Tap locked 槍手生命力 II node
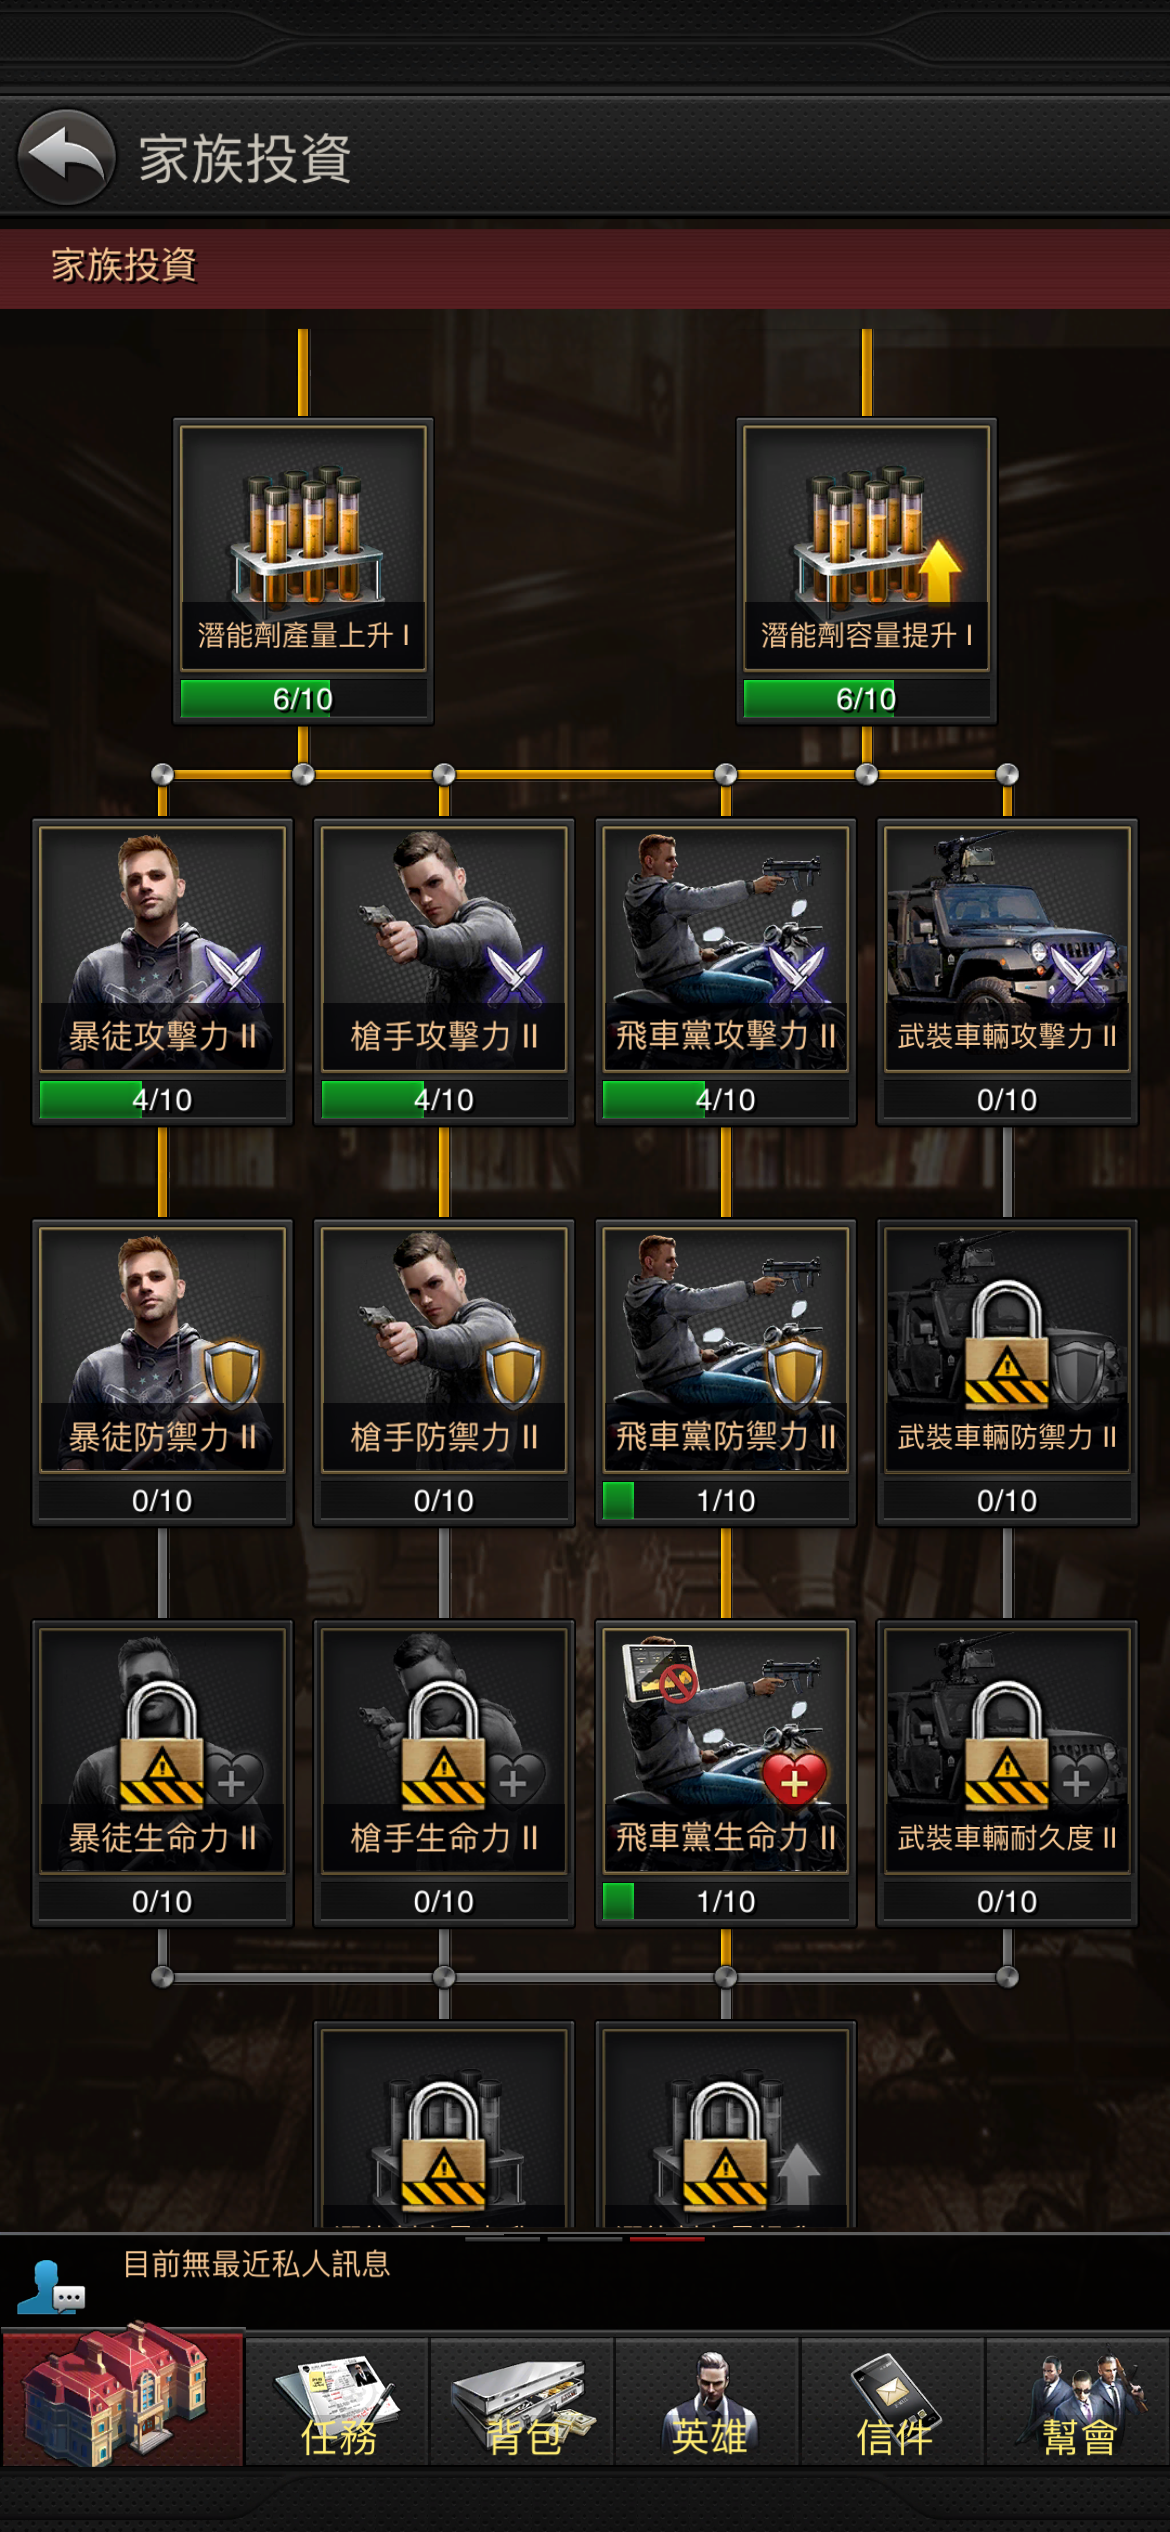The image size is (1170, 2532). [444, 1750]
